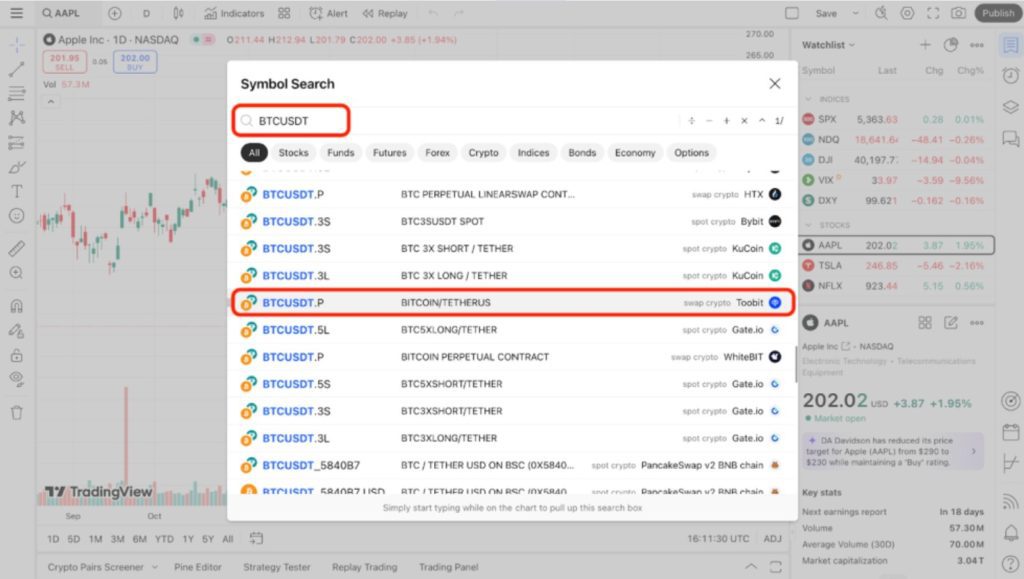Screen dimensions: 1024x579
Task: Open the D interval selector
Action: [146, 13]
